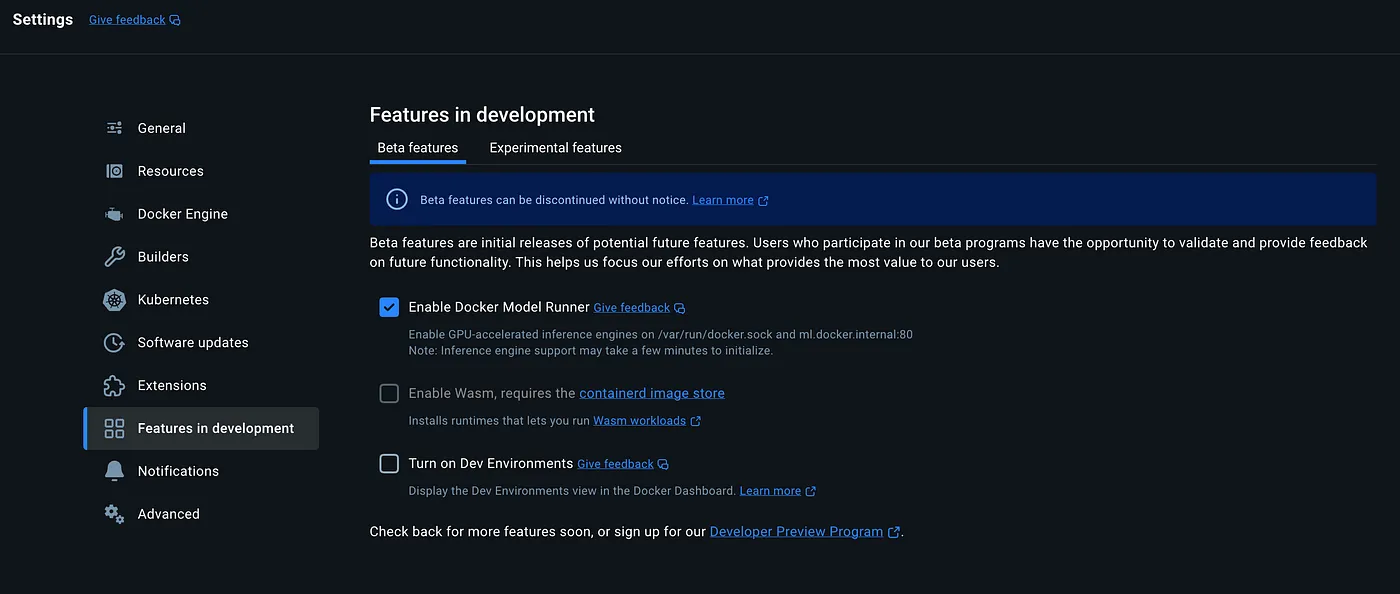Open the containerd image store link
Viewport: 1400px width, 594px height.
652,393
